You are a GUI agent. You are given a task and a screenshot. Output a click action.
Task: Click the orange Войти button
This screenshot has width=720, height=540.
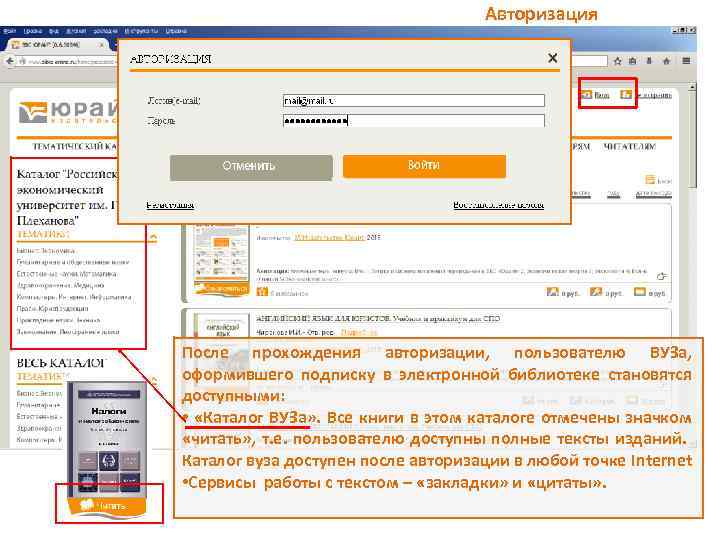click(x=424, y=166)
